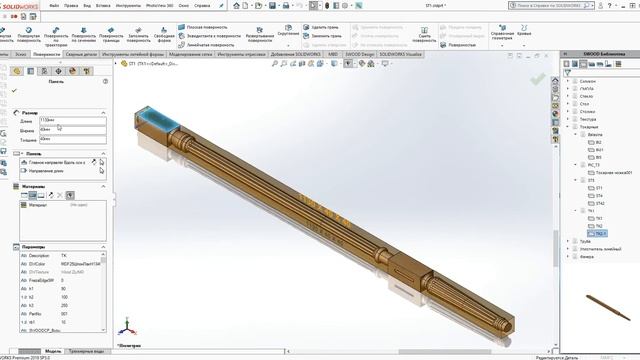Open the ConfigurationManager tab icon
The image size is (640, 360).
click(44, 71)
